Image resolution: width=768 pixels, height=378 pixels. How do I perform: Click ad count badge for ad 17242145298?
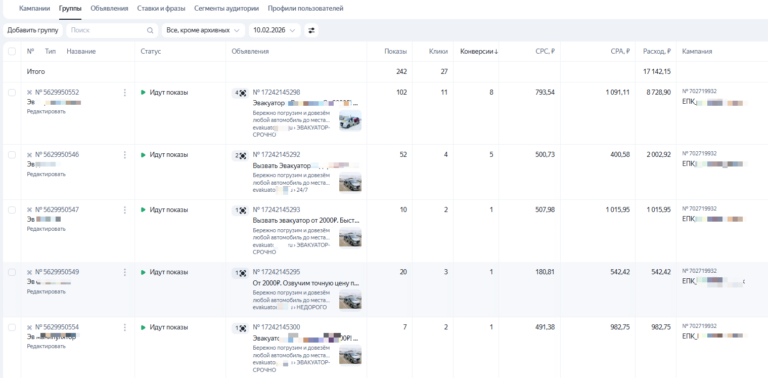(240, 93)
